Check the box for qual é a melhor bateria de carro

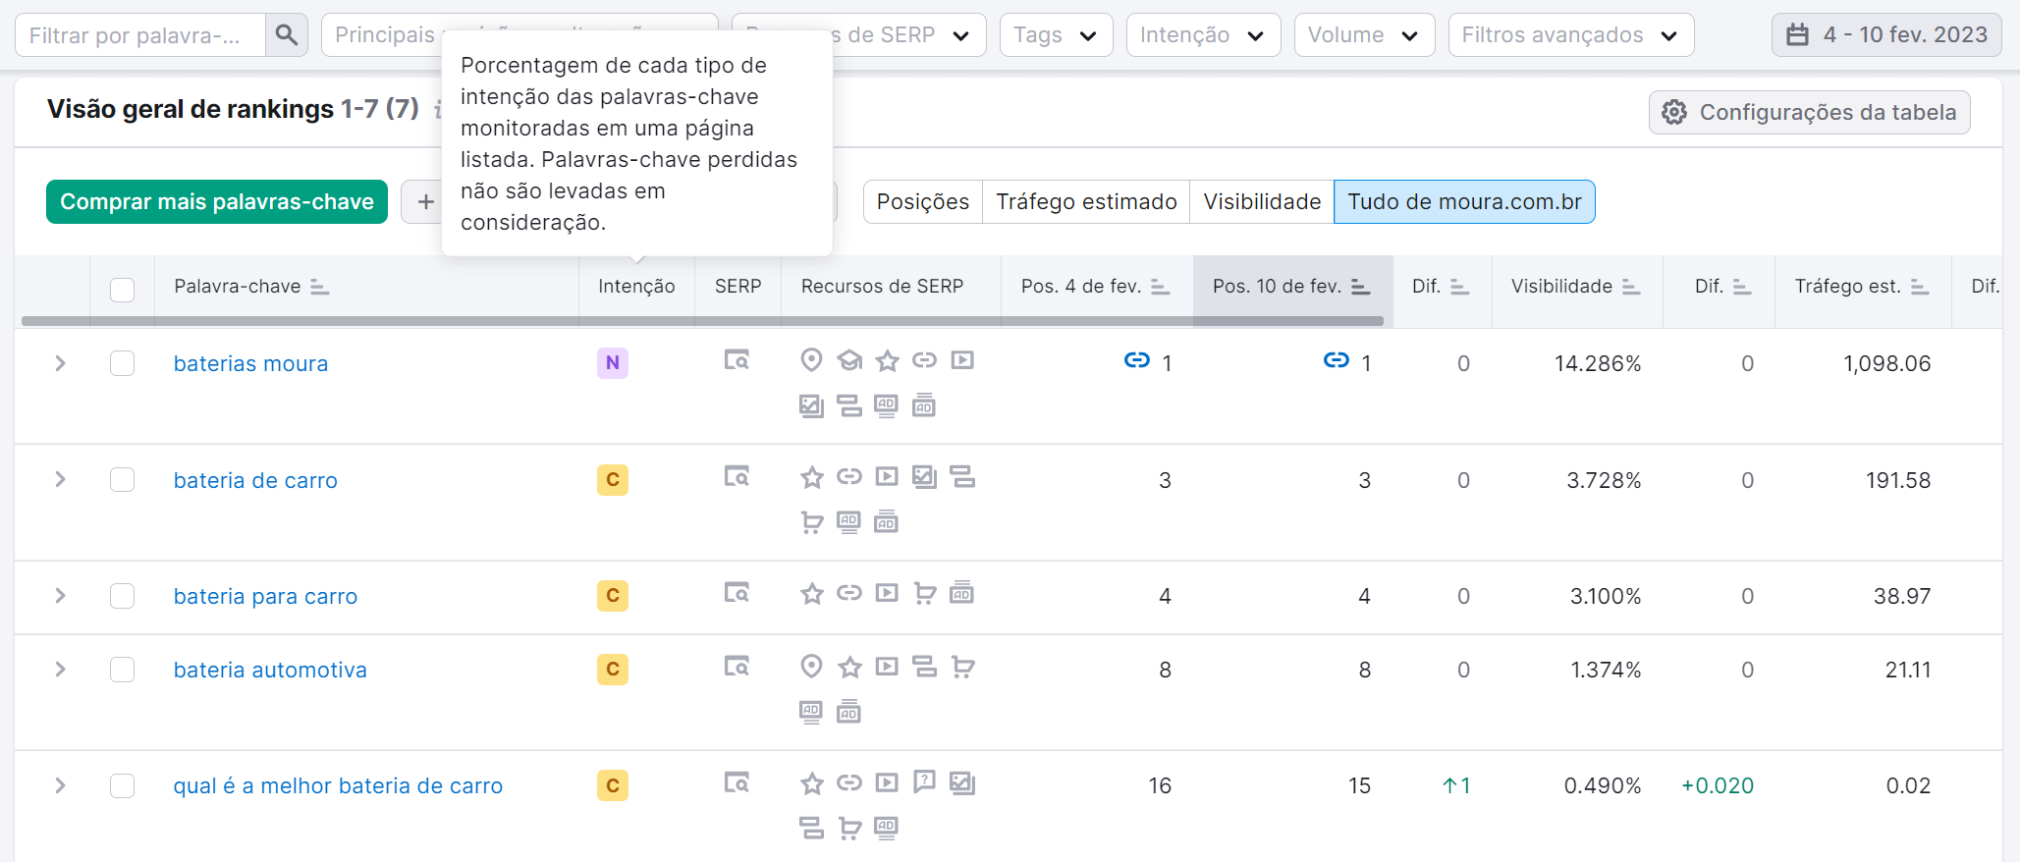coord(122,786)
